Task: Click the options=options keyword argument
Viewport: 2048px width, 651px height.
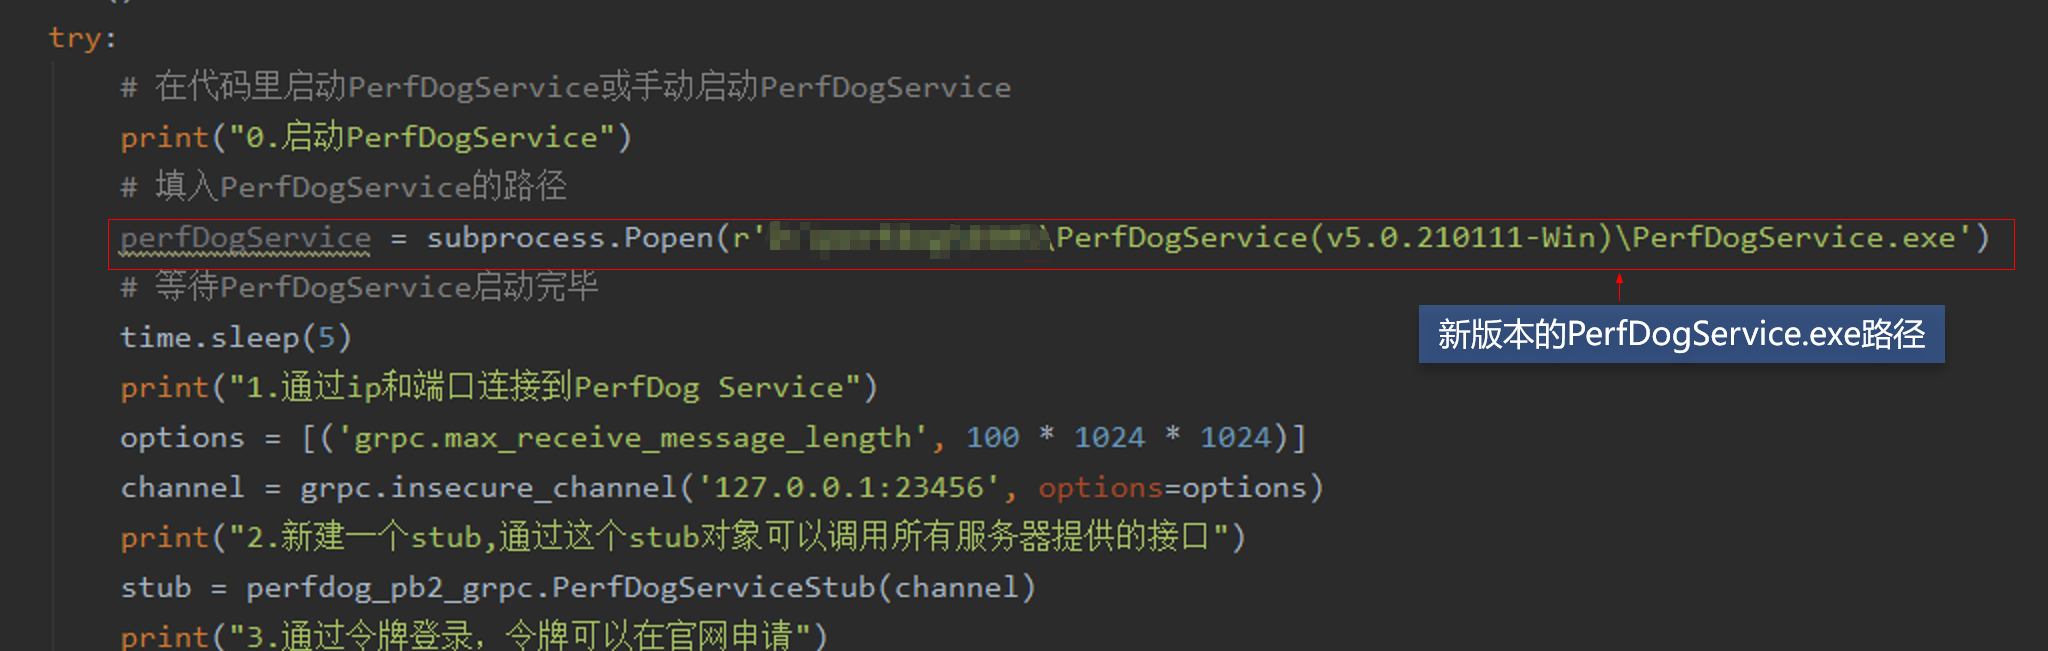Action: [1173, 488]
